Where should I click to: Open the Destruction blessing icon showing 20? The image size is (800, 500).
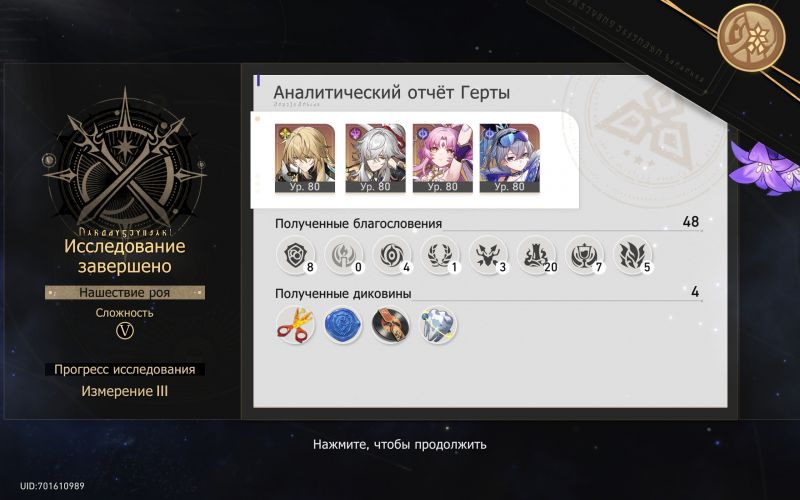click(536, 255)
